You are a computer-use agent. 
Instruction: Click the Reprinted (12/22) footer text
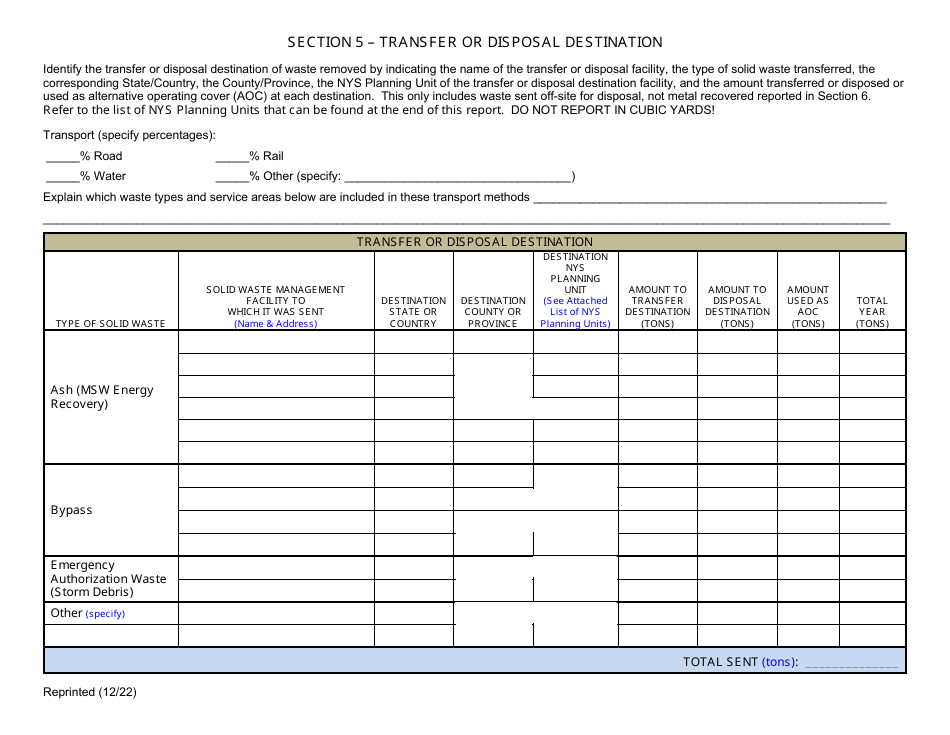(90, 691)
